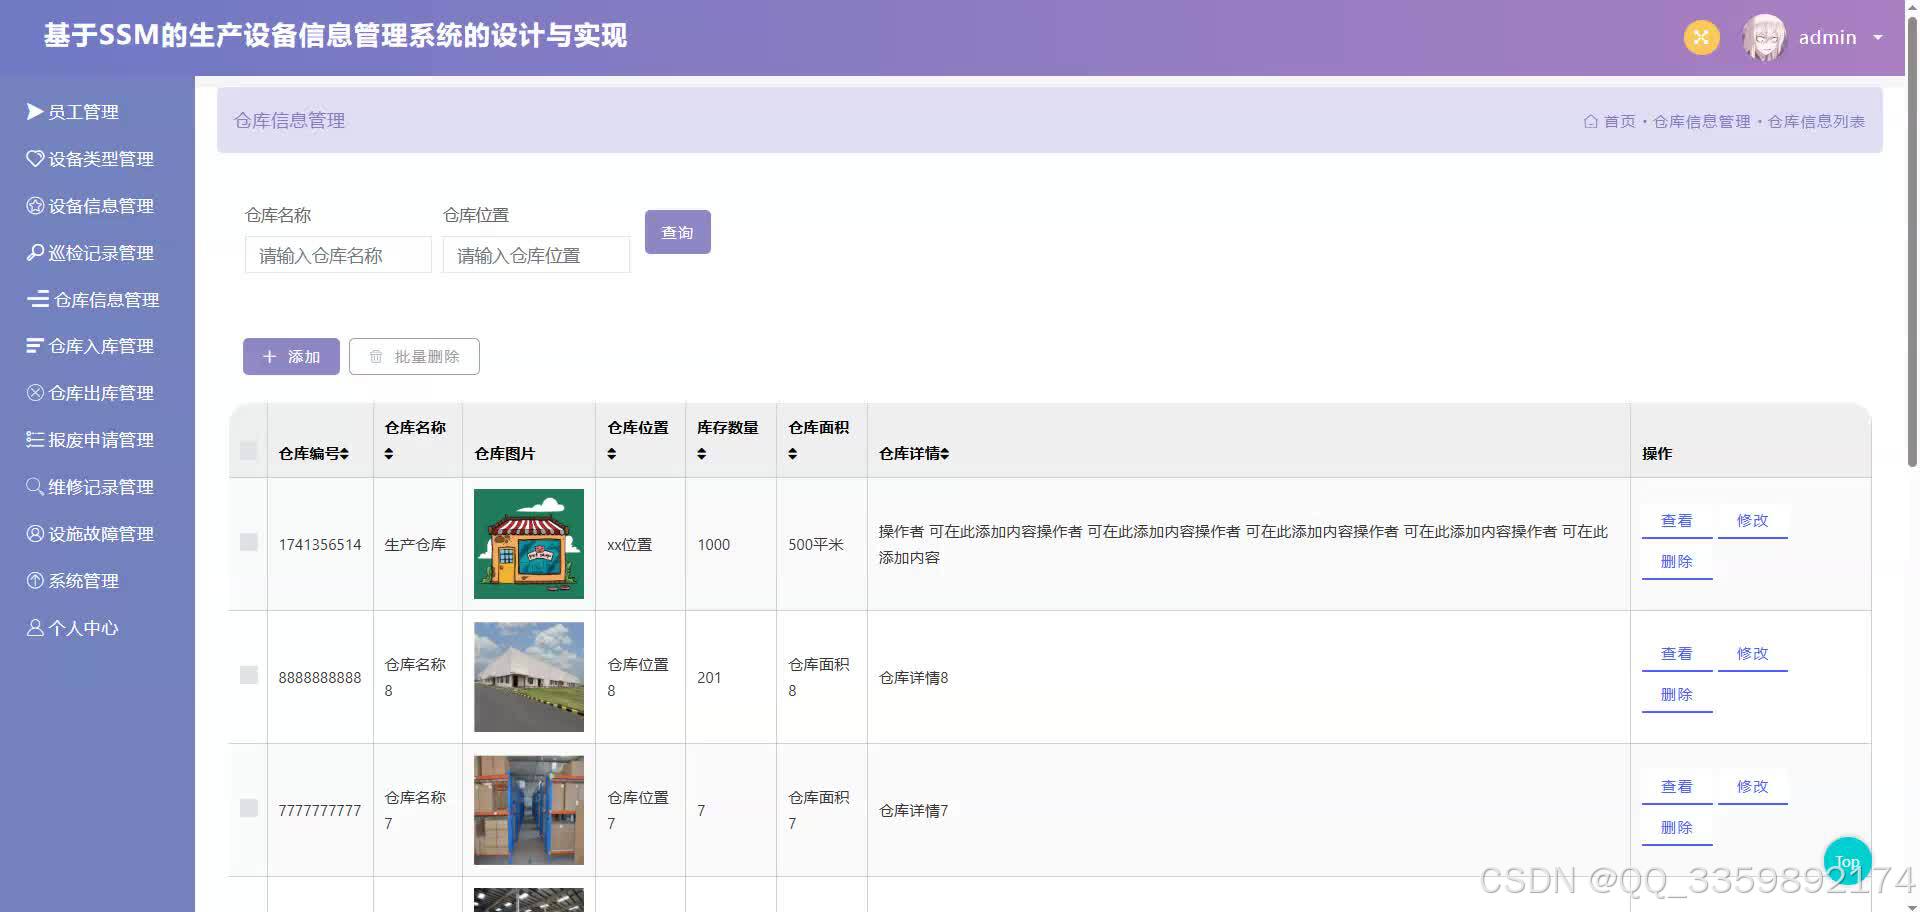Viewport: 1920px width, 912px height.
Task: Click the icon beside 仓库入库管理
Action: point(35,345)
